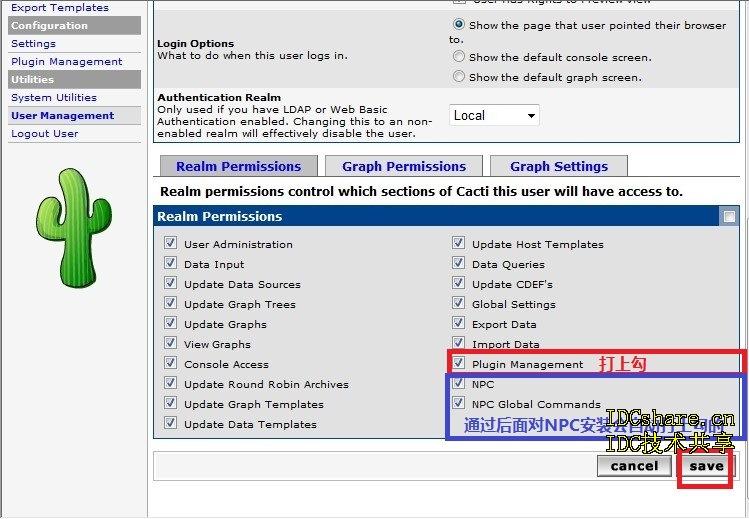Toggle Update Data Templates checkbox
The height and width of the screenshot is (519, 749).
pyautogui.click(x=171, y=424)
